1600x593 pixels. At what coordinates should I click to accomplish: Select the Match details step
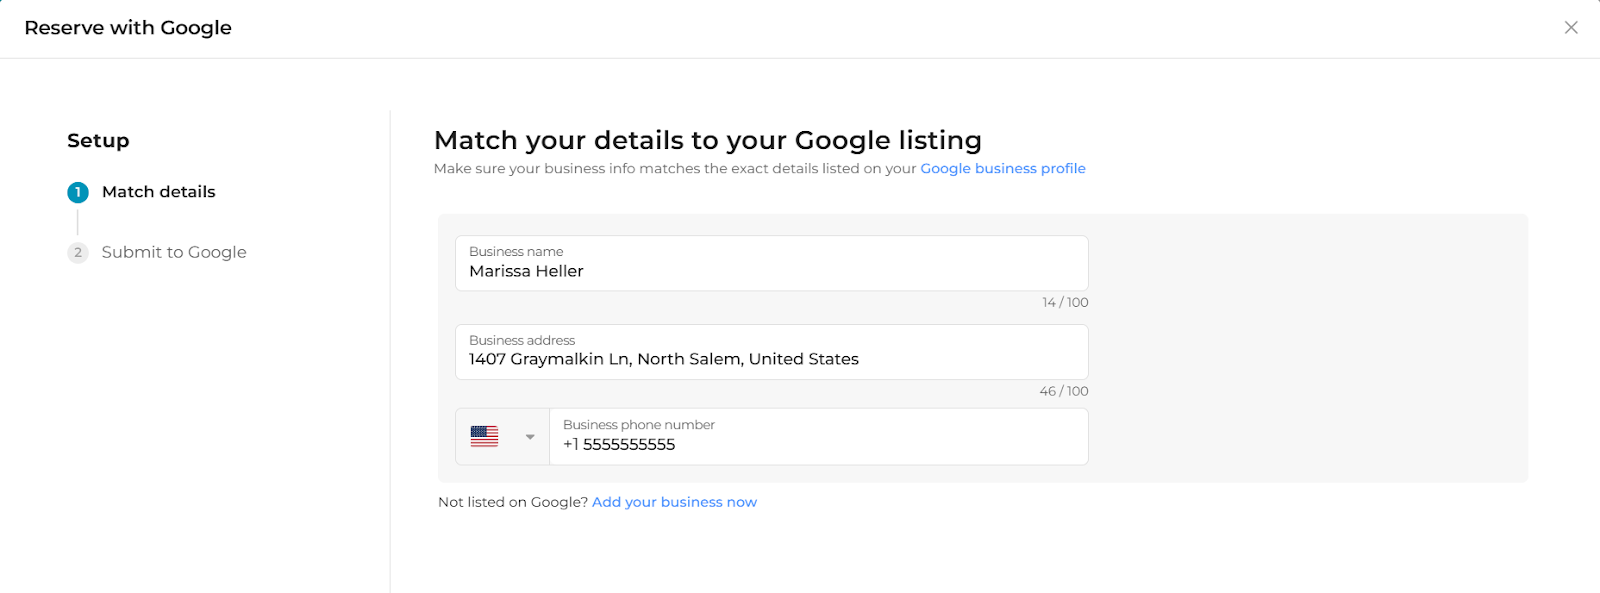click(158, 192)
